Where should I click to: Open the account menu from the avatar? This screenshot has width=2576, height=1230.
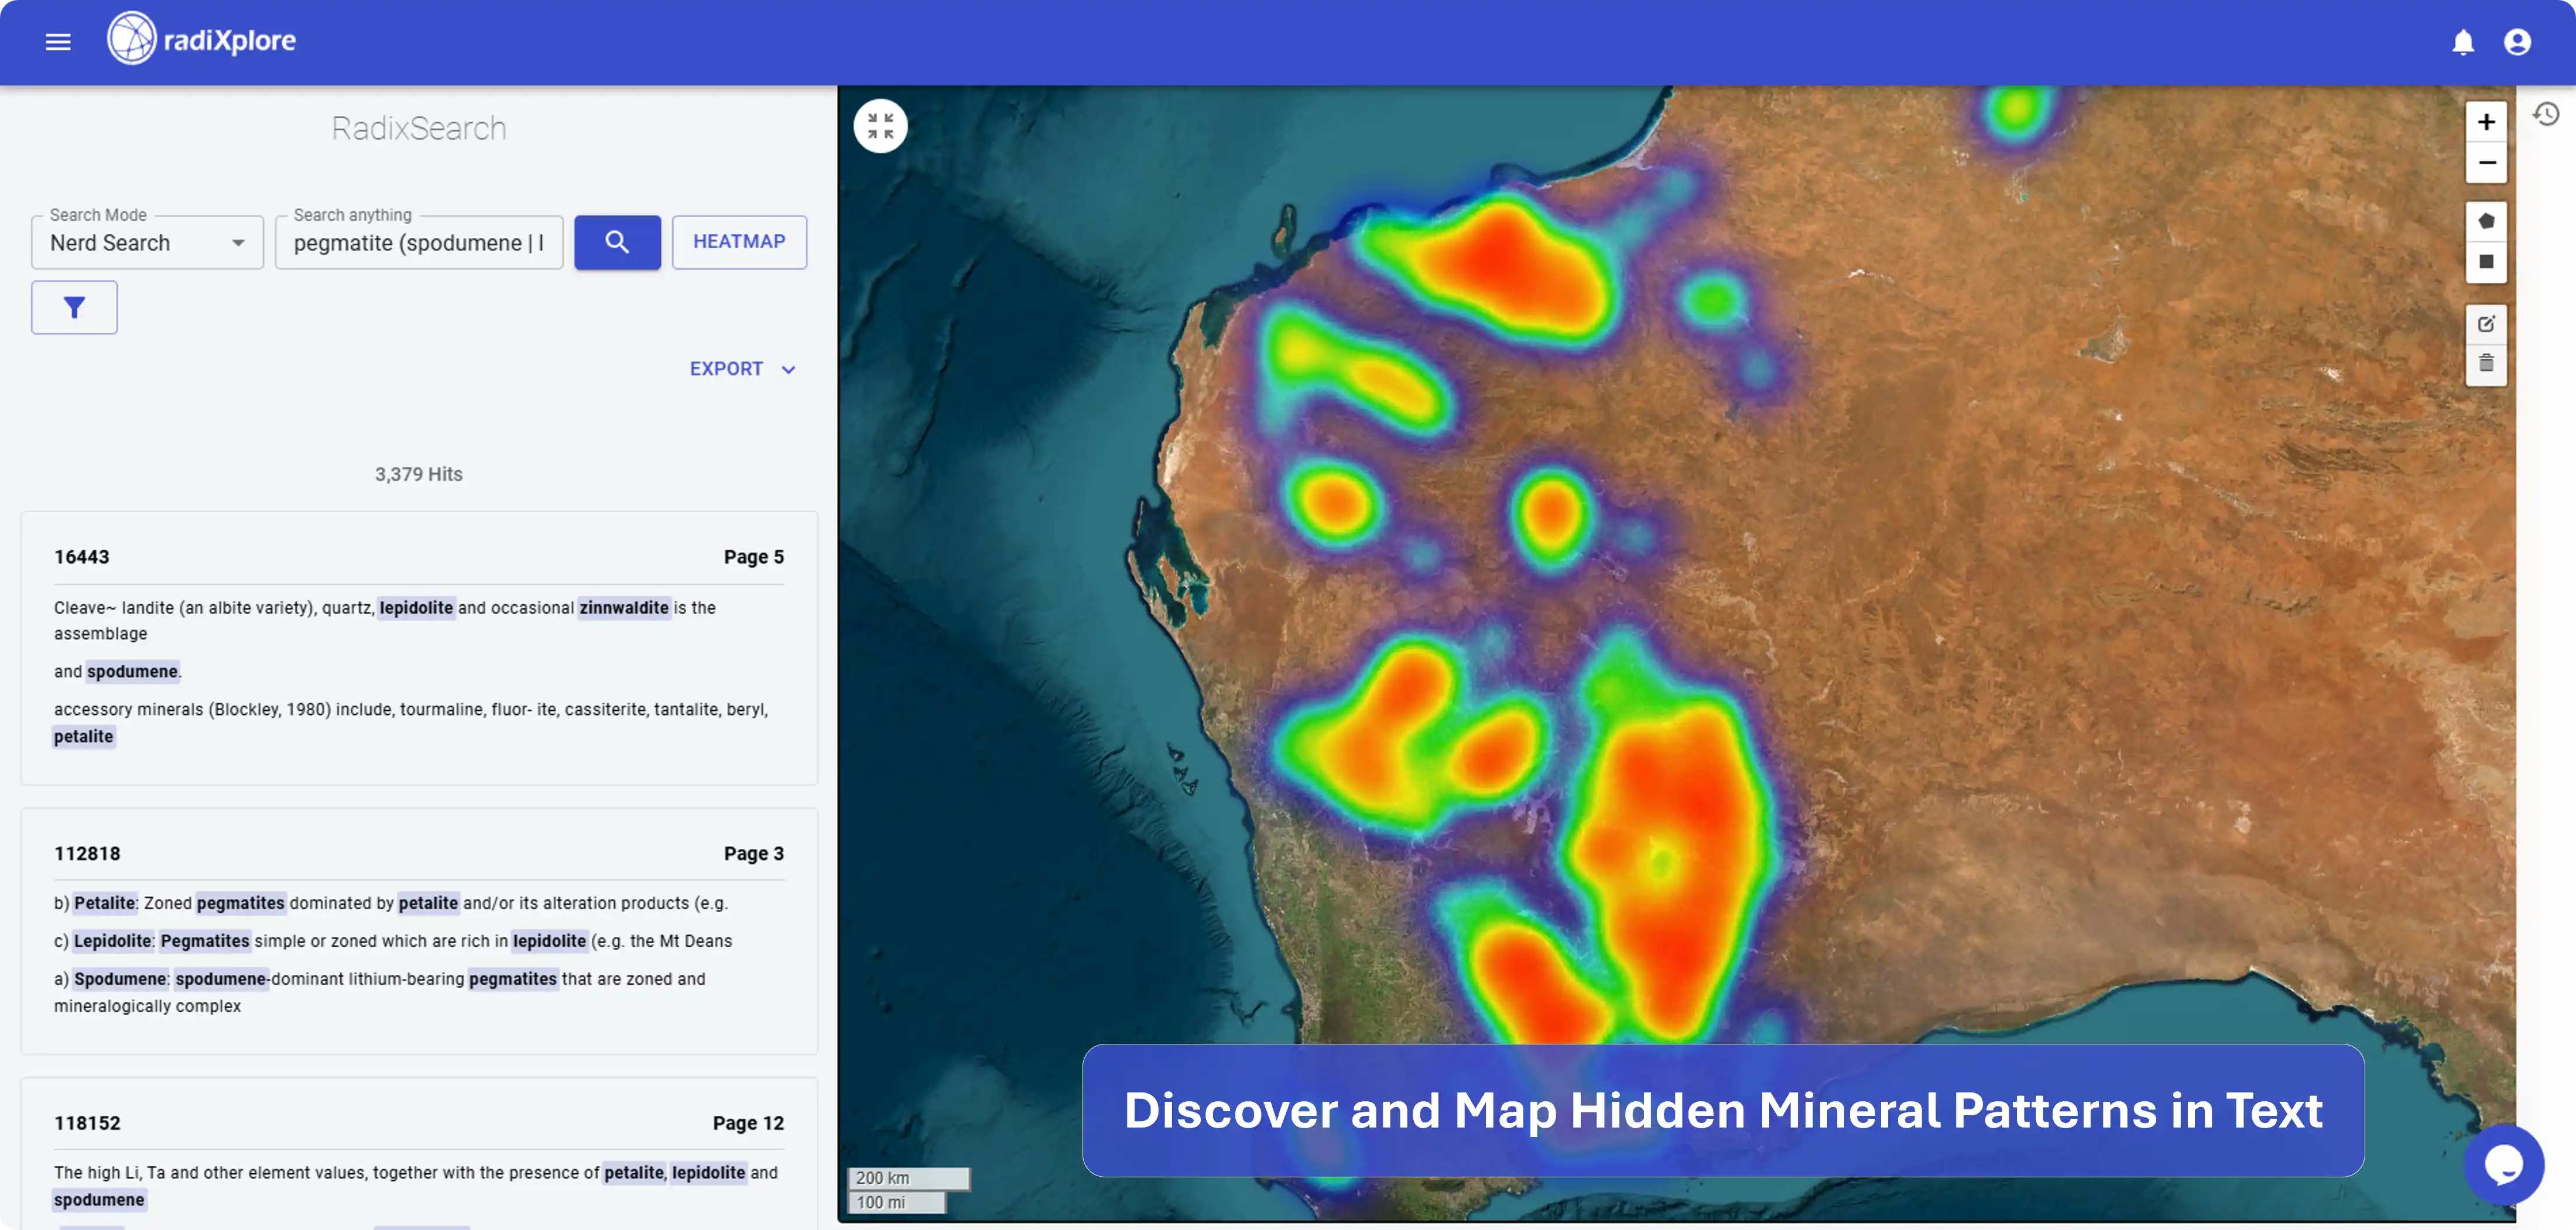tap(2518, 42)
